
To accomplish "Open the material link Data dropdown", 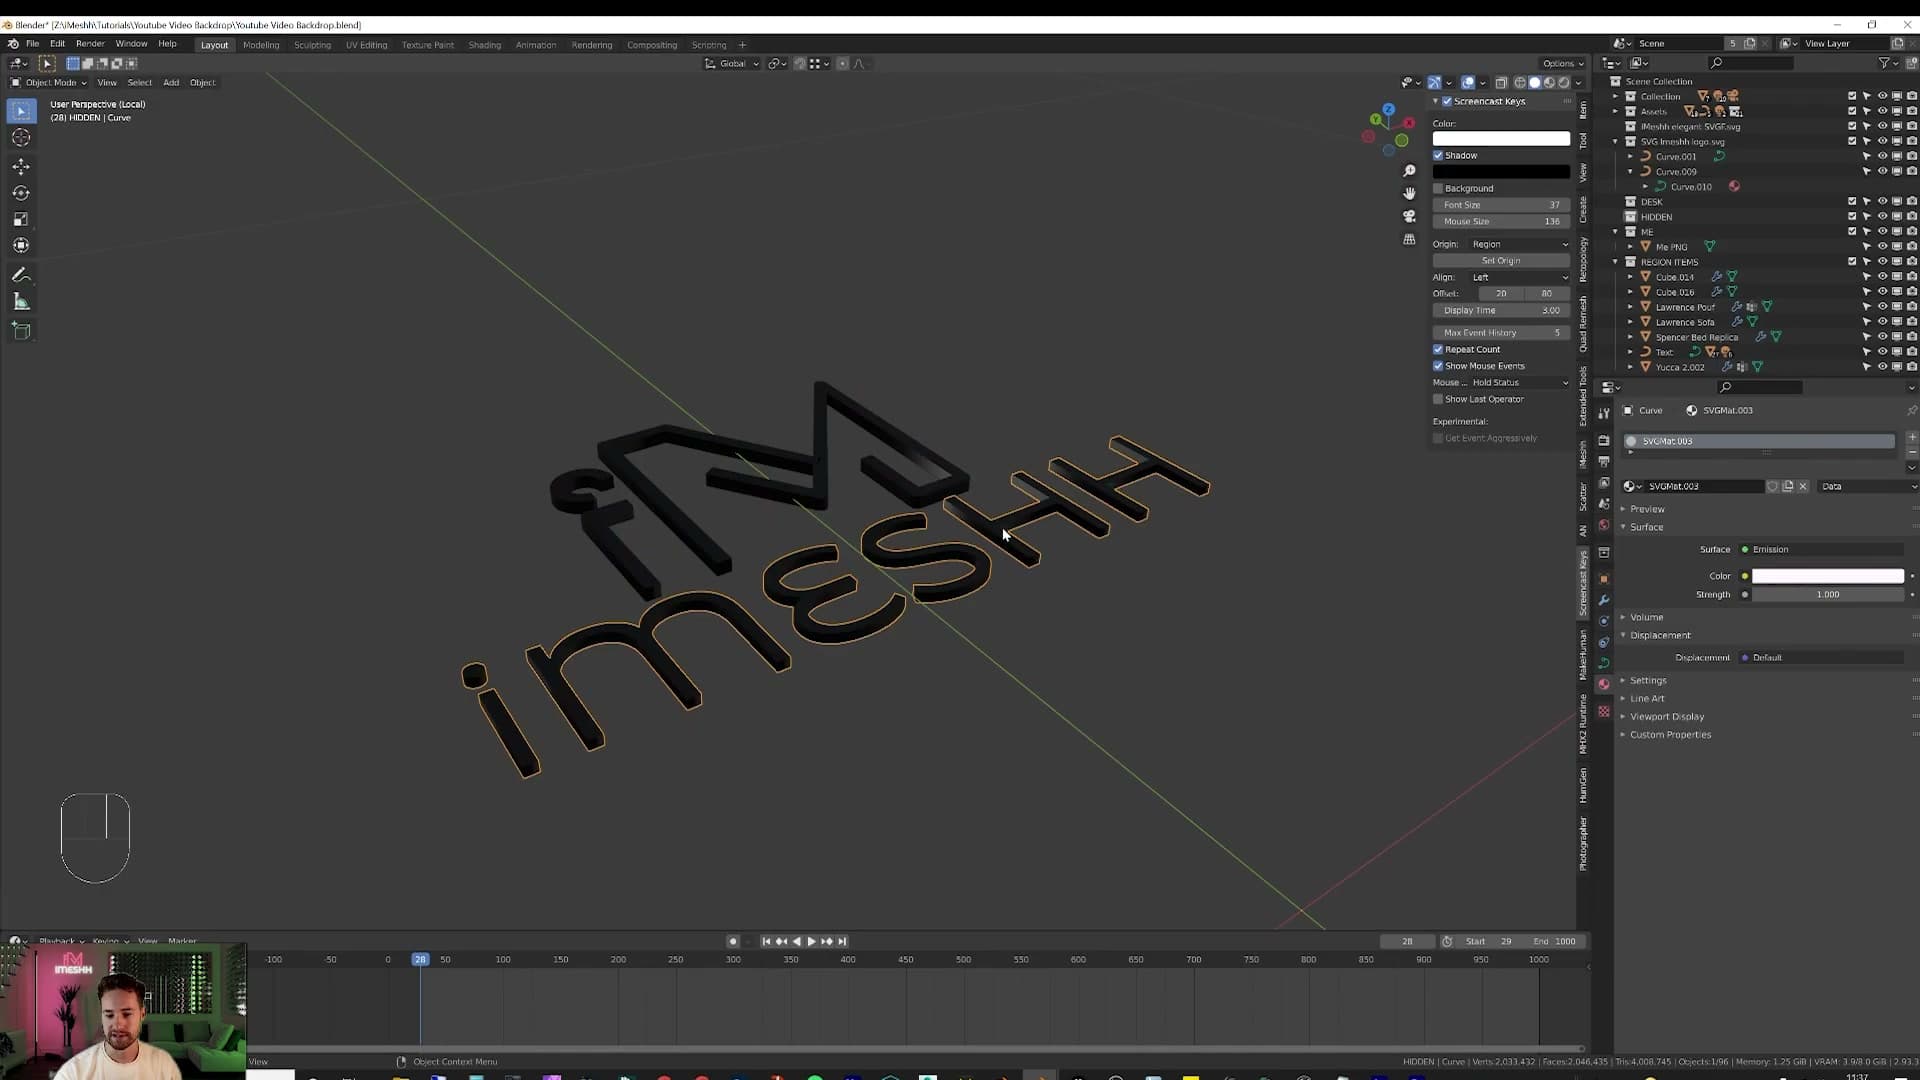I will click(x=1867, y=486).
